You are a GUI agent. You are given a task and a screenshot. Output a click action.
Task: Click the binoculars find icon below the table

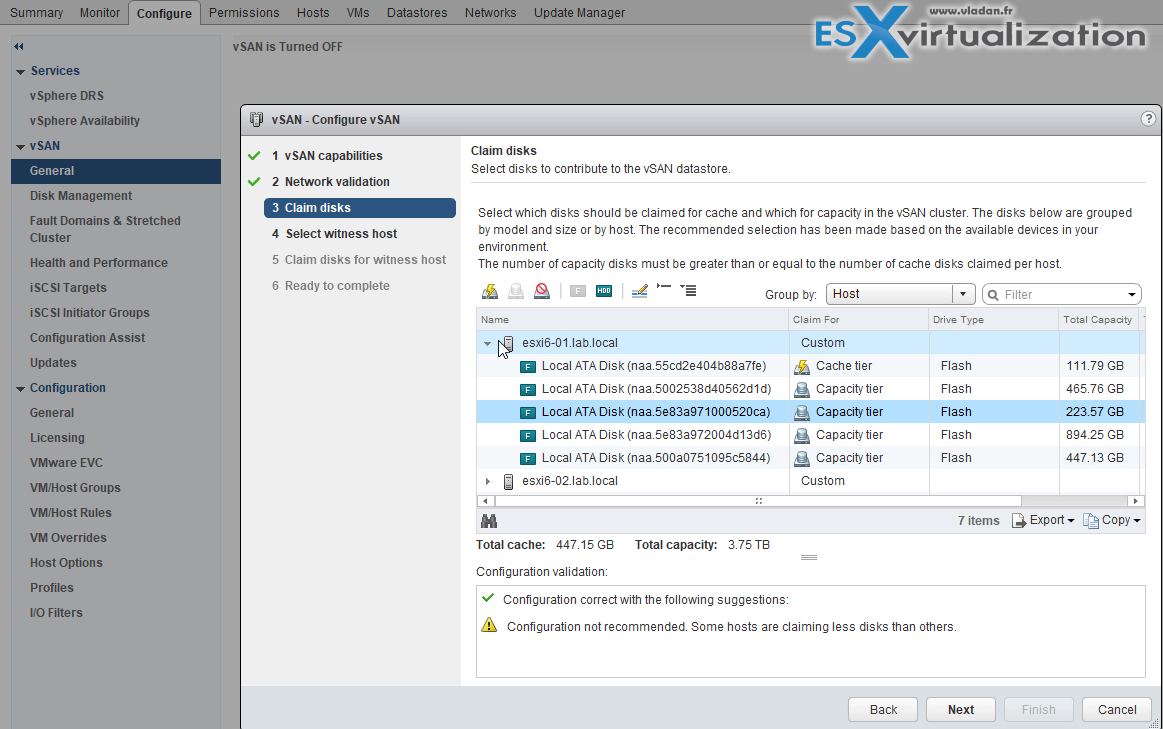(x=489, y=521)
